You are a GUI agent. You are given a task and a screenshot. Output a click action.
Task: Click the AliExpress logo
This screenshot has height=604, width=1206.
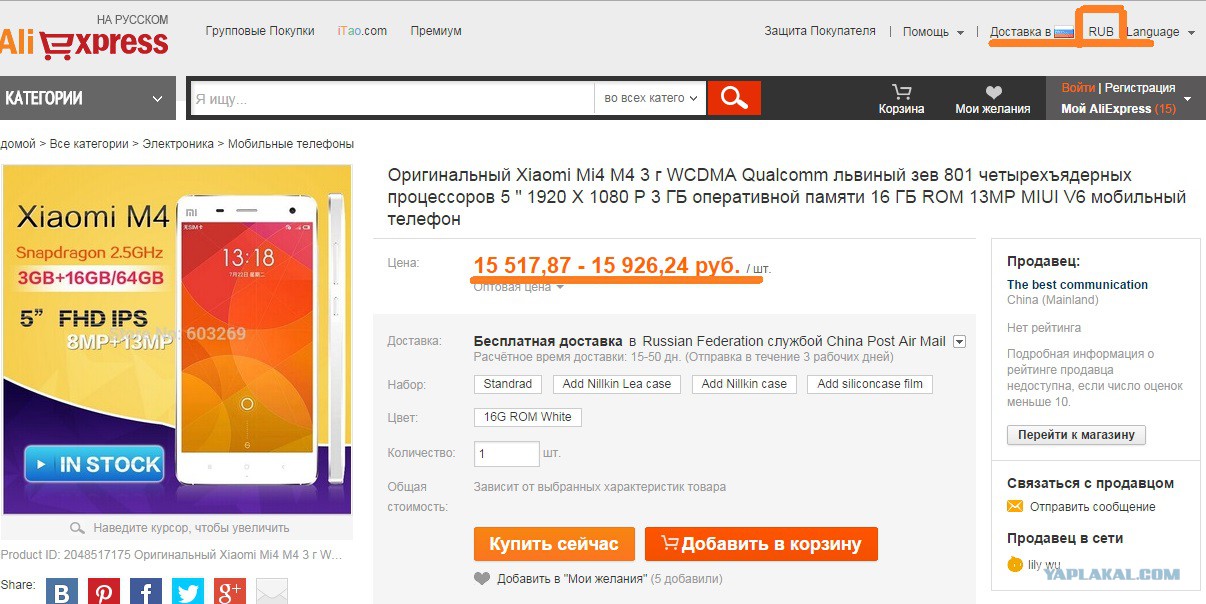(84, 36)
